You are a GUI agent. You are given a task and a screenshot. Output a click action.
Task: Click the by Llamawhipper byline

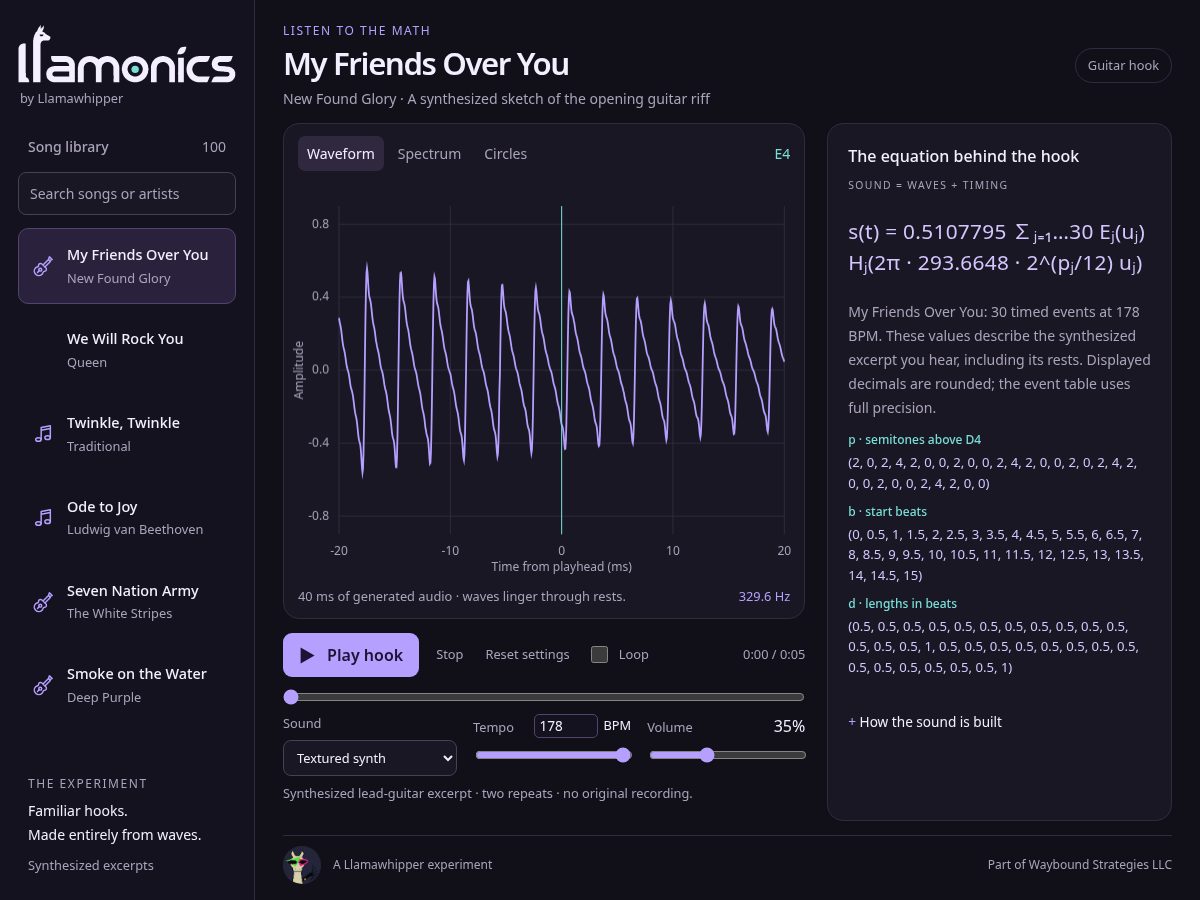[x=72, y=99]
